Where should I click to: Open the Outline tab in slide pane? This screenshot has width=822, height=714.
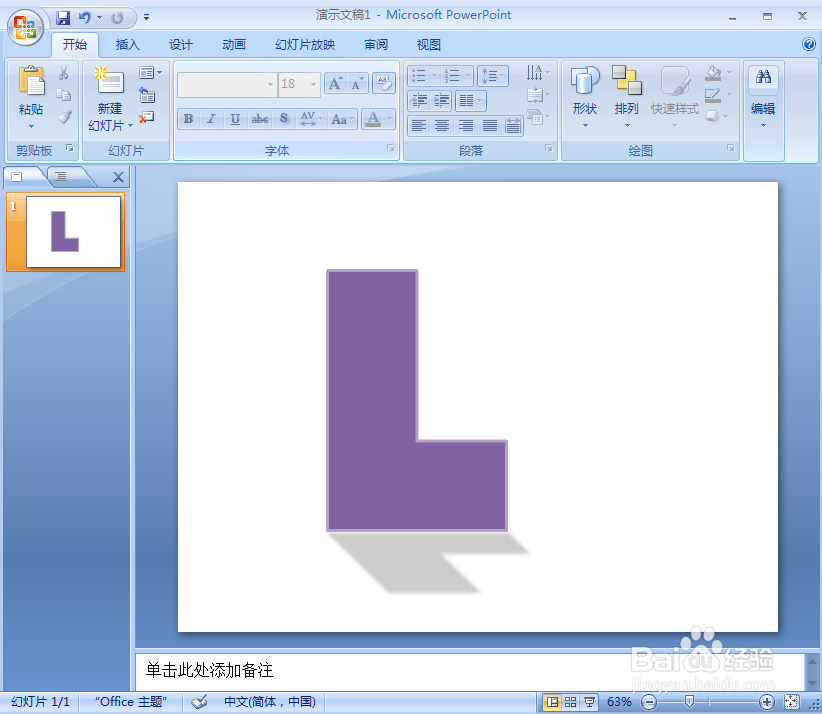(62, 177)
